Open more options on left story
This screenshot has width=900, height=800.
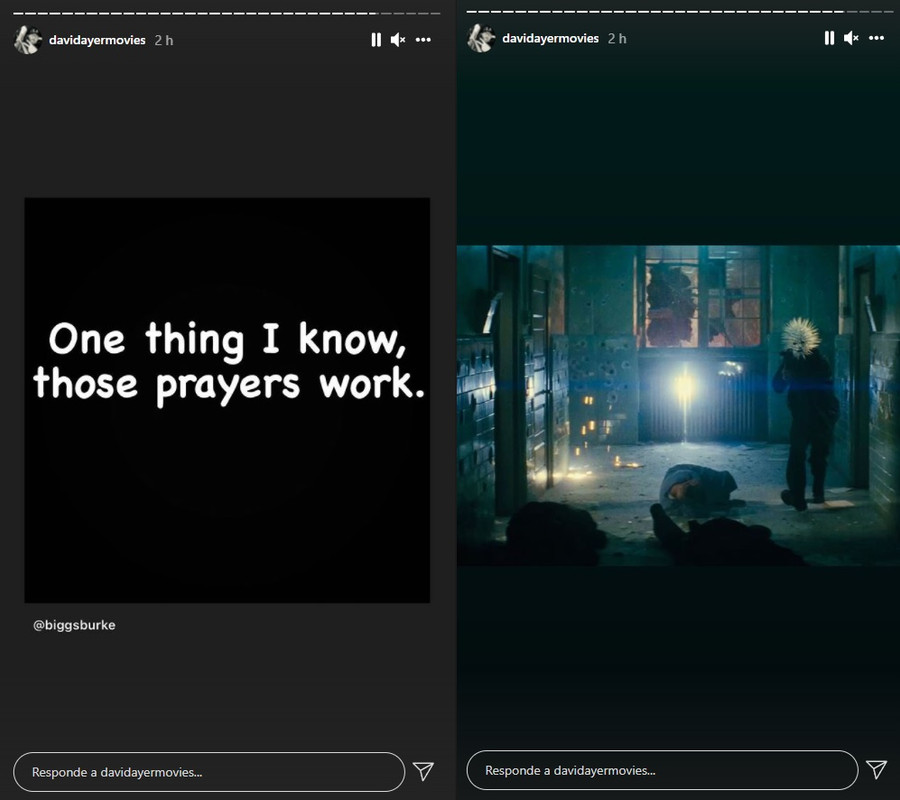(423, 40)
